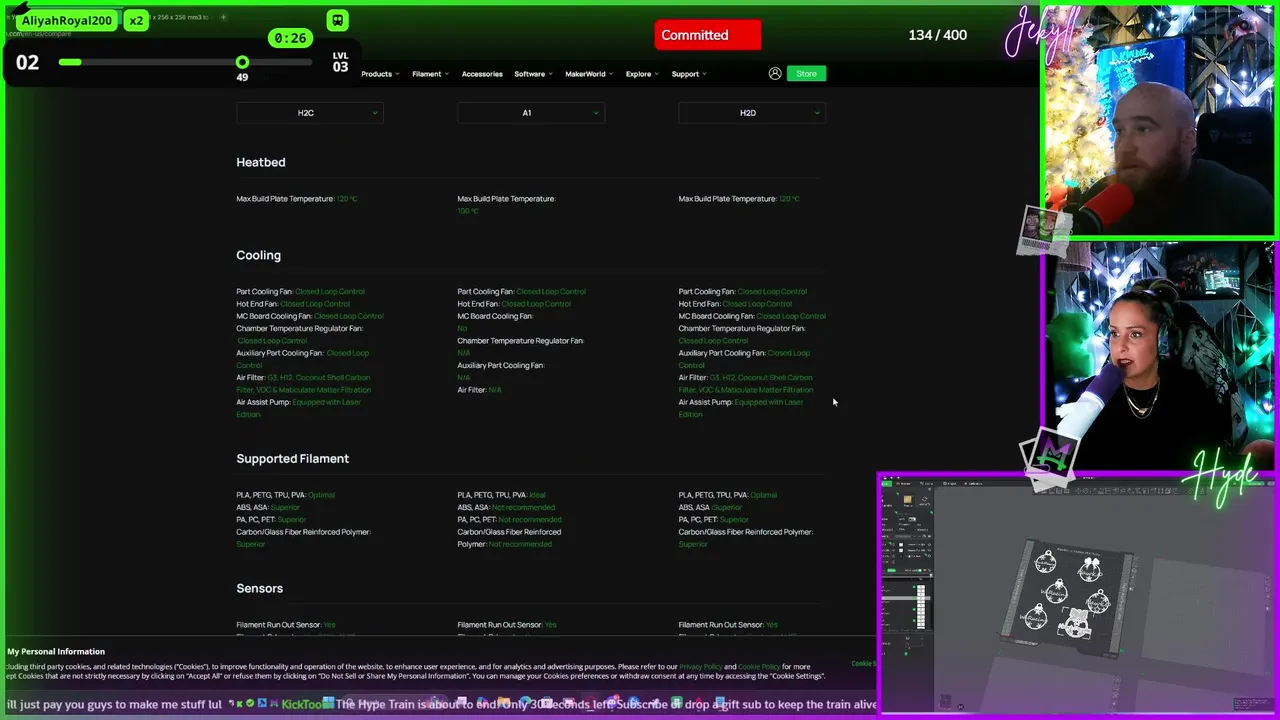
Task: Click the Hyde webcam feed
Action: (1160, 355)
